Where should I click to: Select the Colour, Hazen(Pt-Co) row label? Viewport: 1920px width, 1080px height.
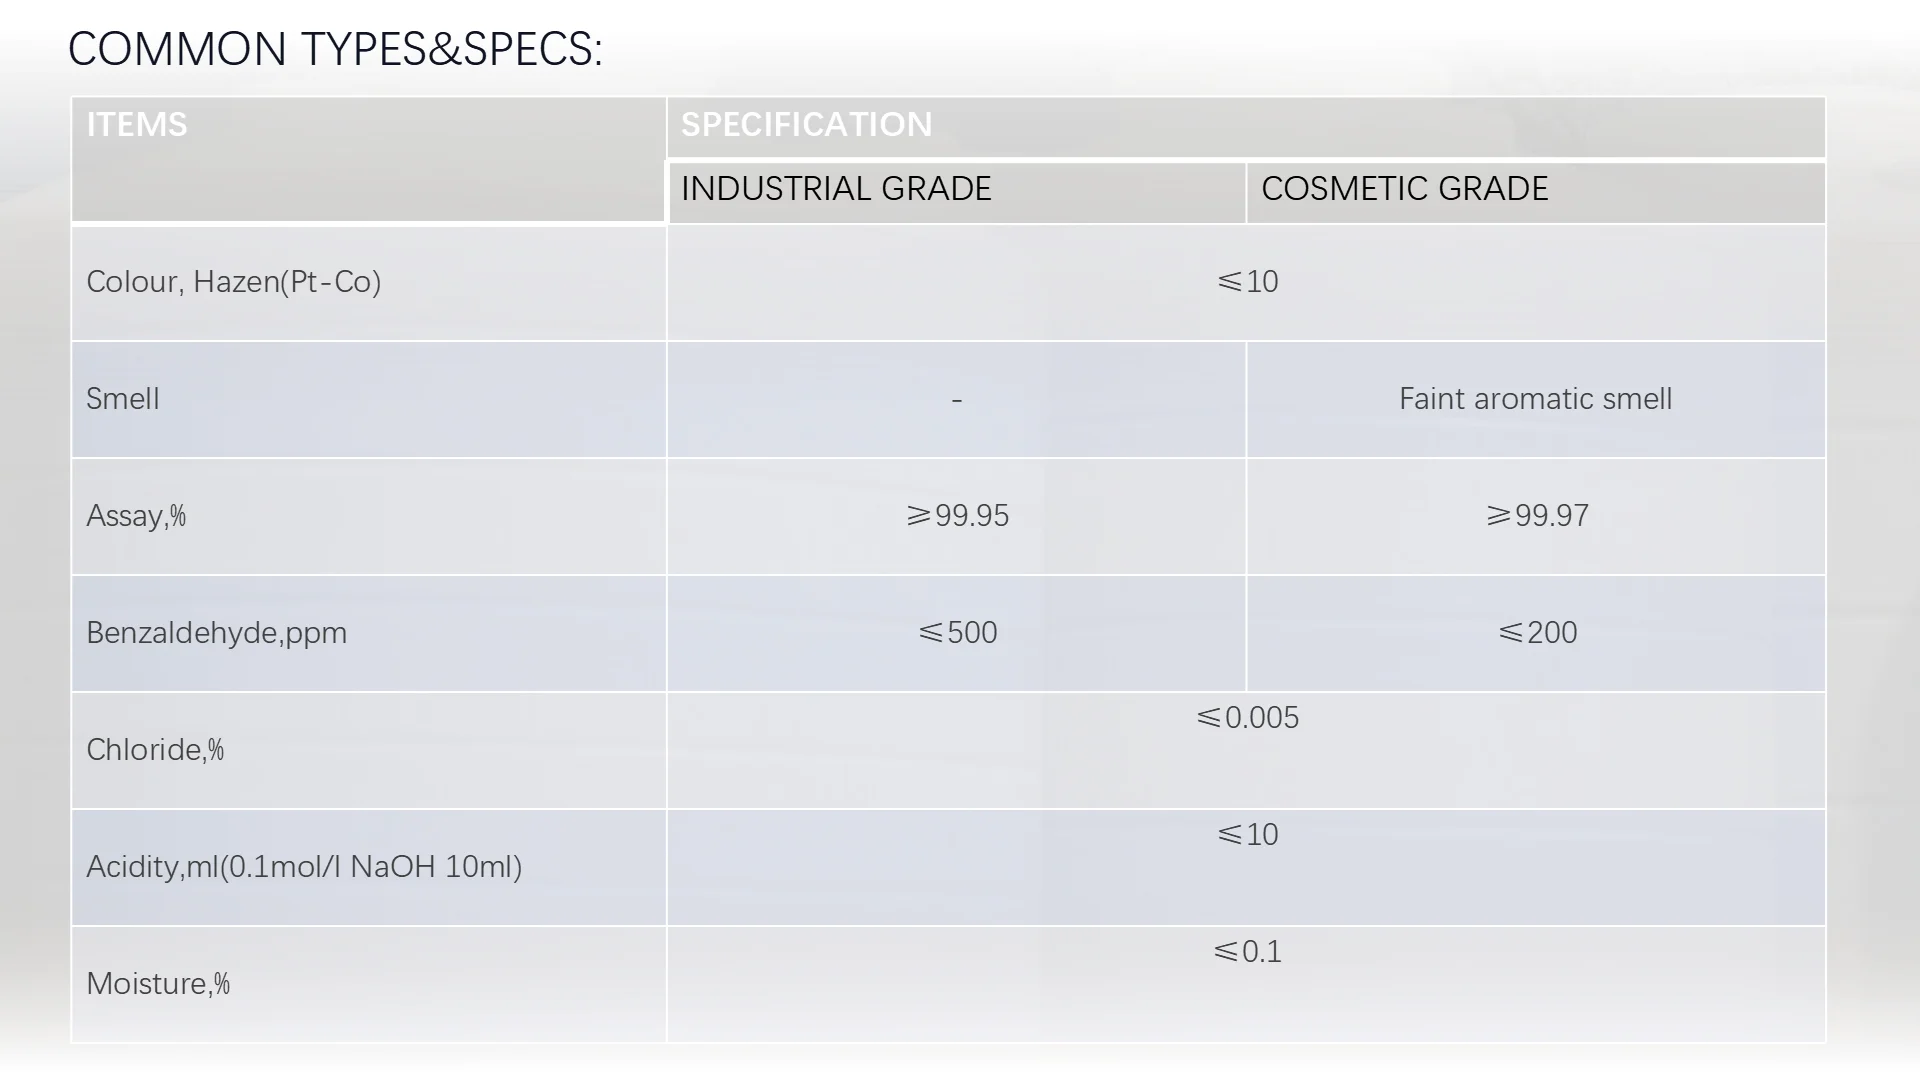(x=234, y=282)
